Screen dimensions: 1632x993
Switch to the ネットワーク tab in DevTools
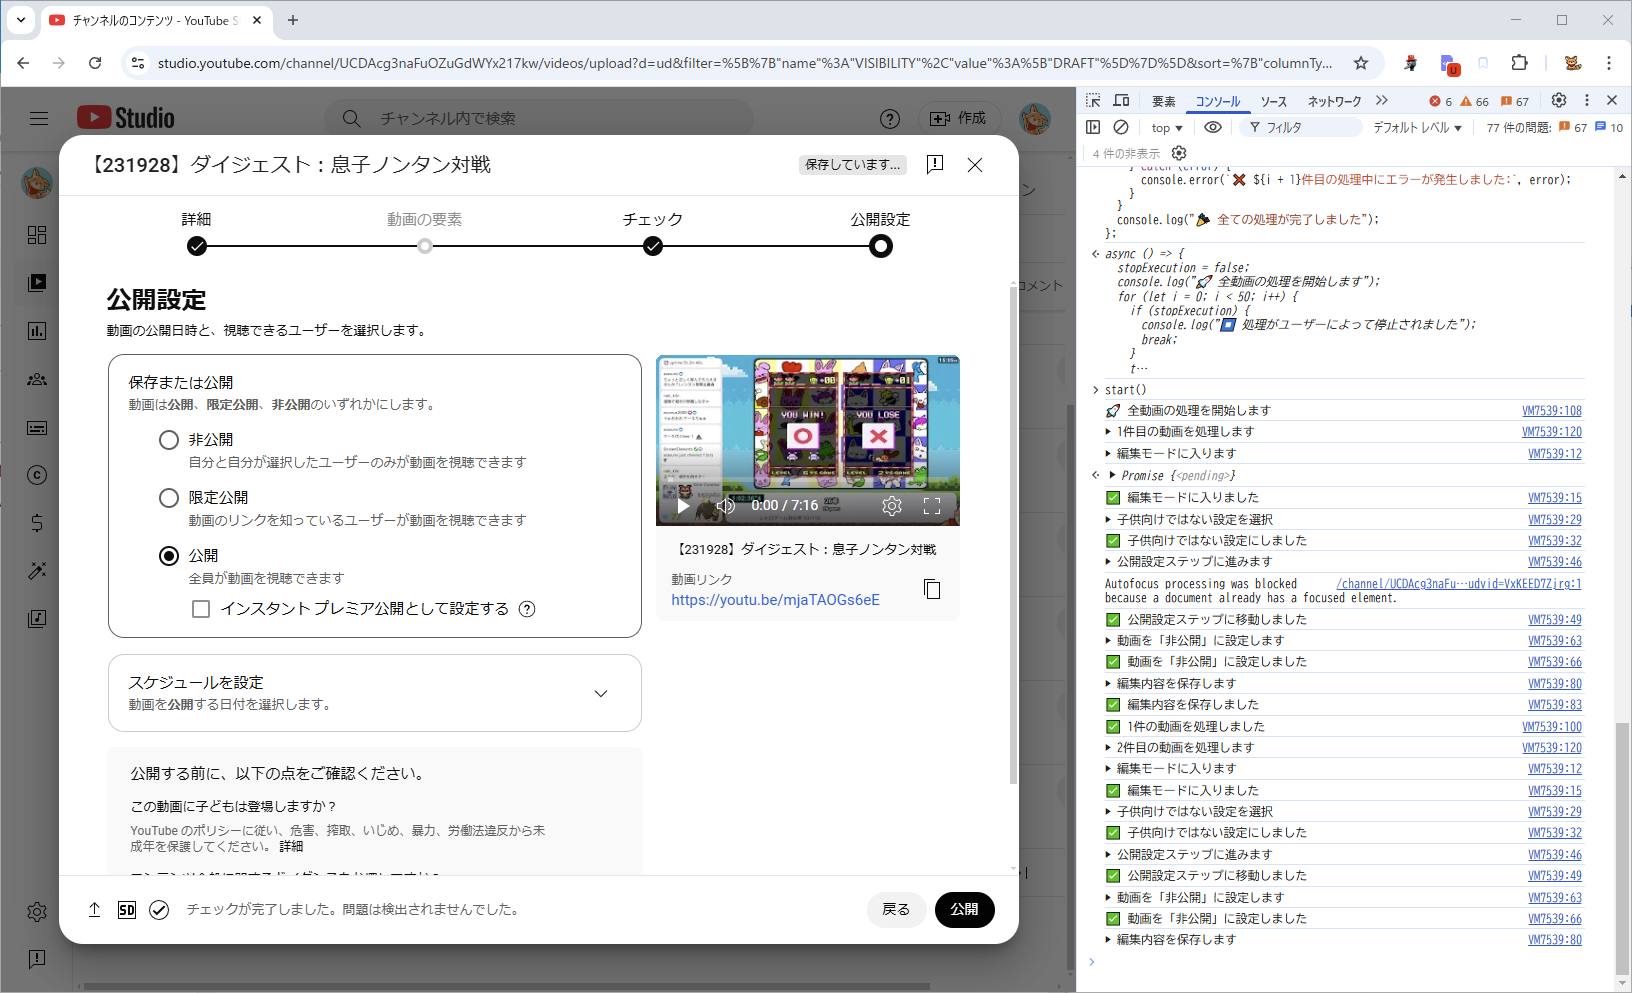(x=1335, y=100)
